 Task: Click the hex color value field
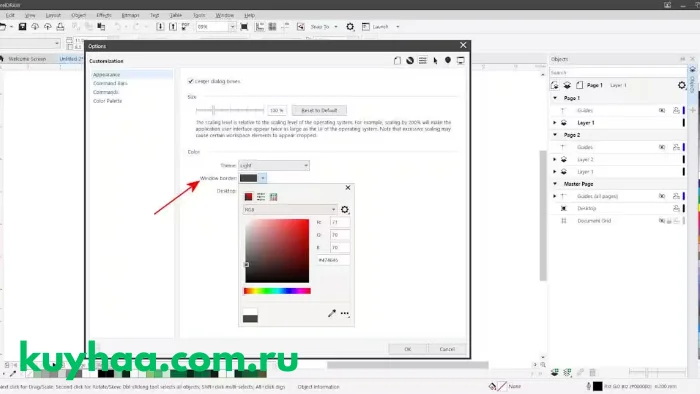pos(333,260)
